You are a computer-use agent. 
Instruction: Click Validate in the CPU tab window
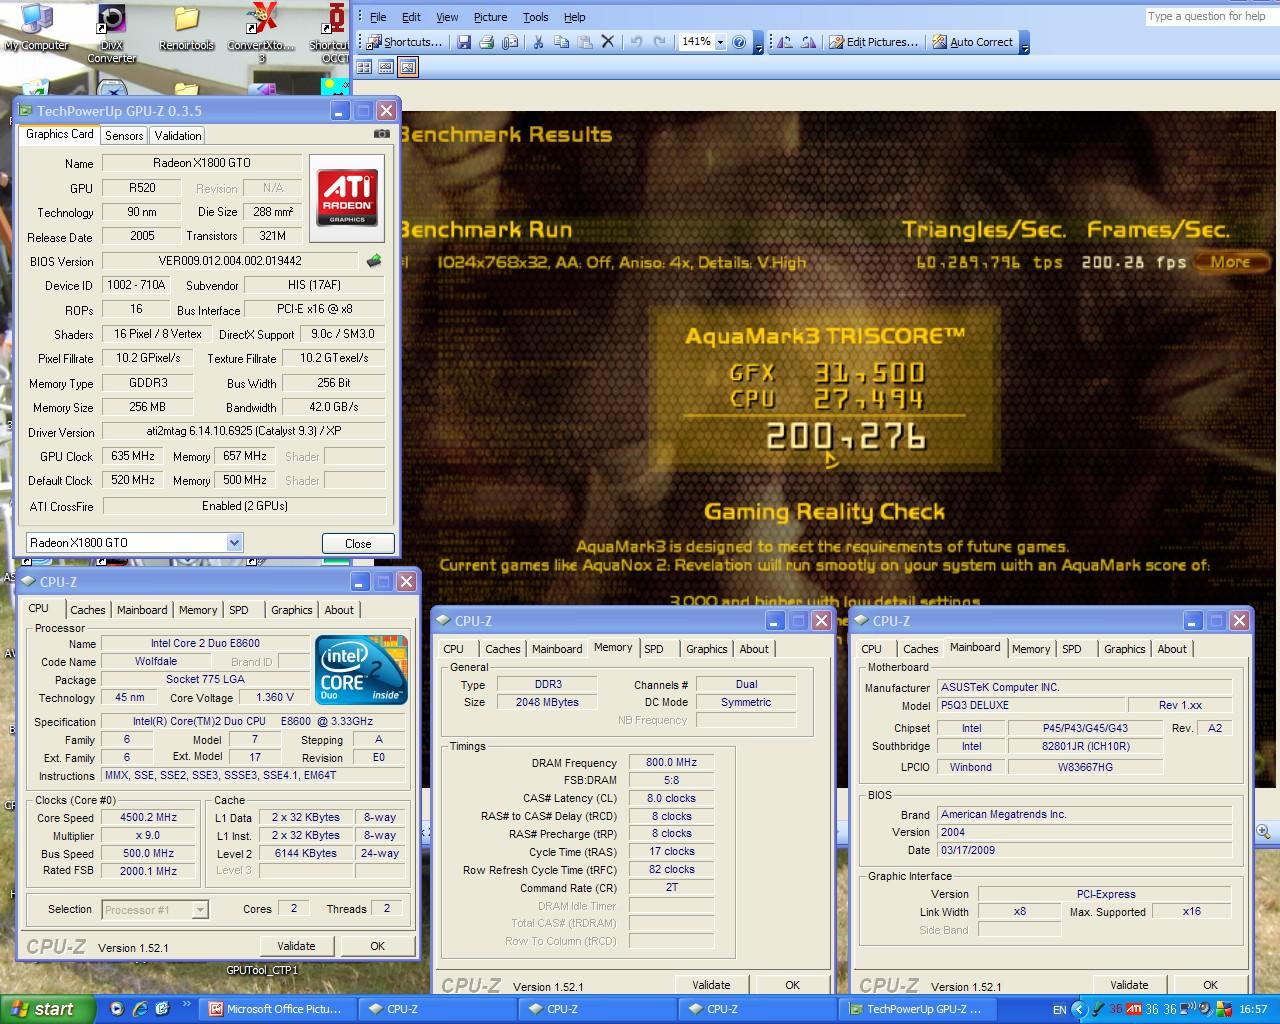[296, 946]
